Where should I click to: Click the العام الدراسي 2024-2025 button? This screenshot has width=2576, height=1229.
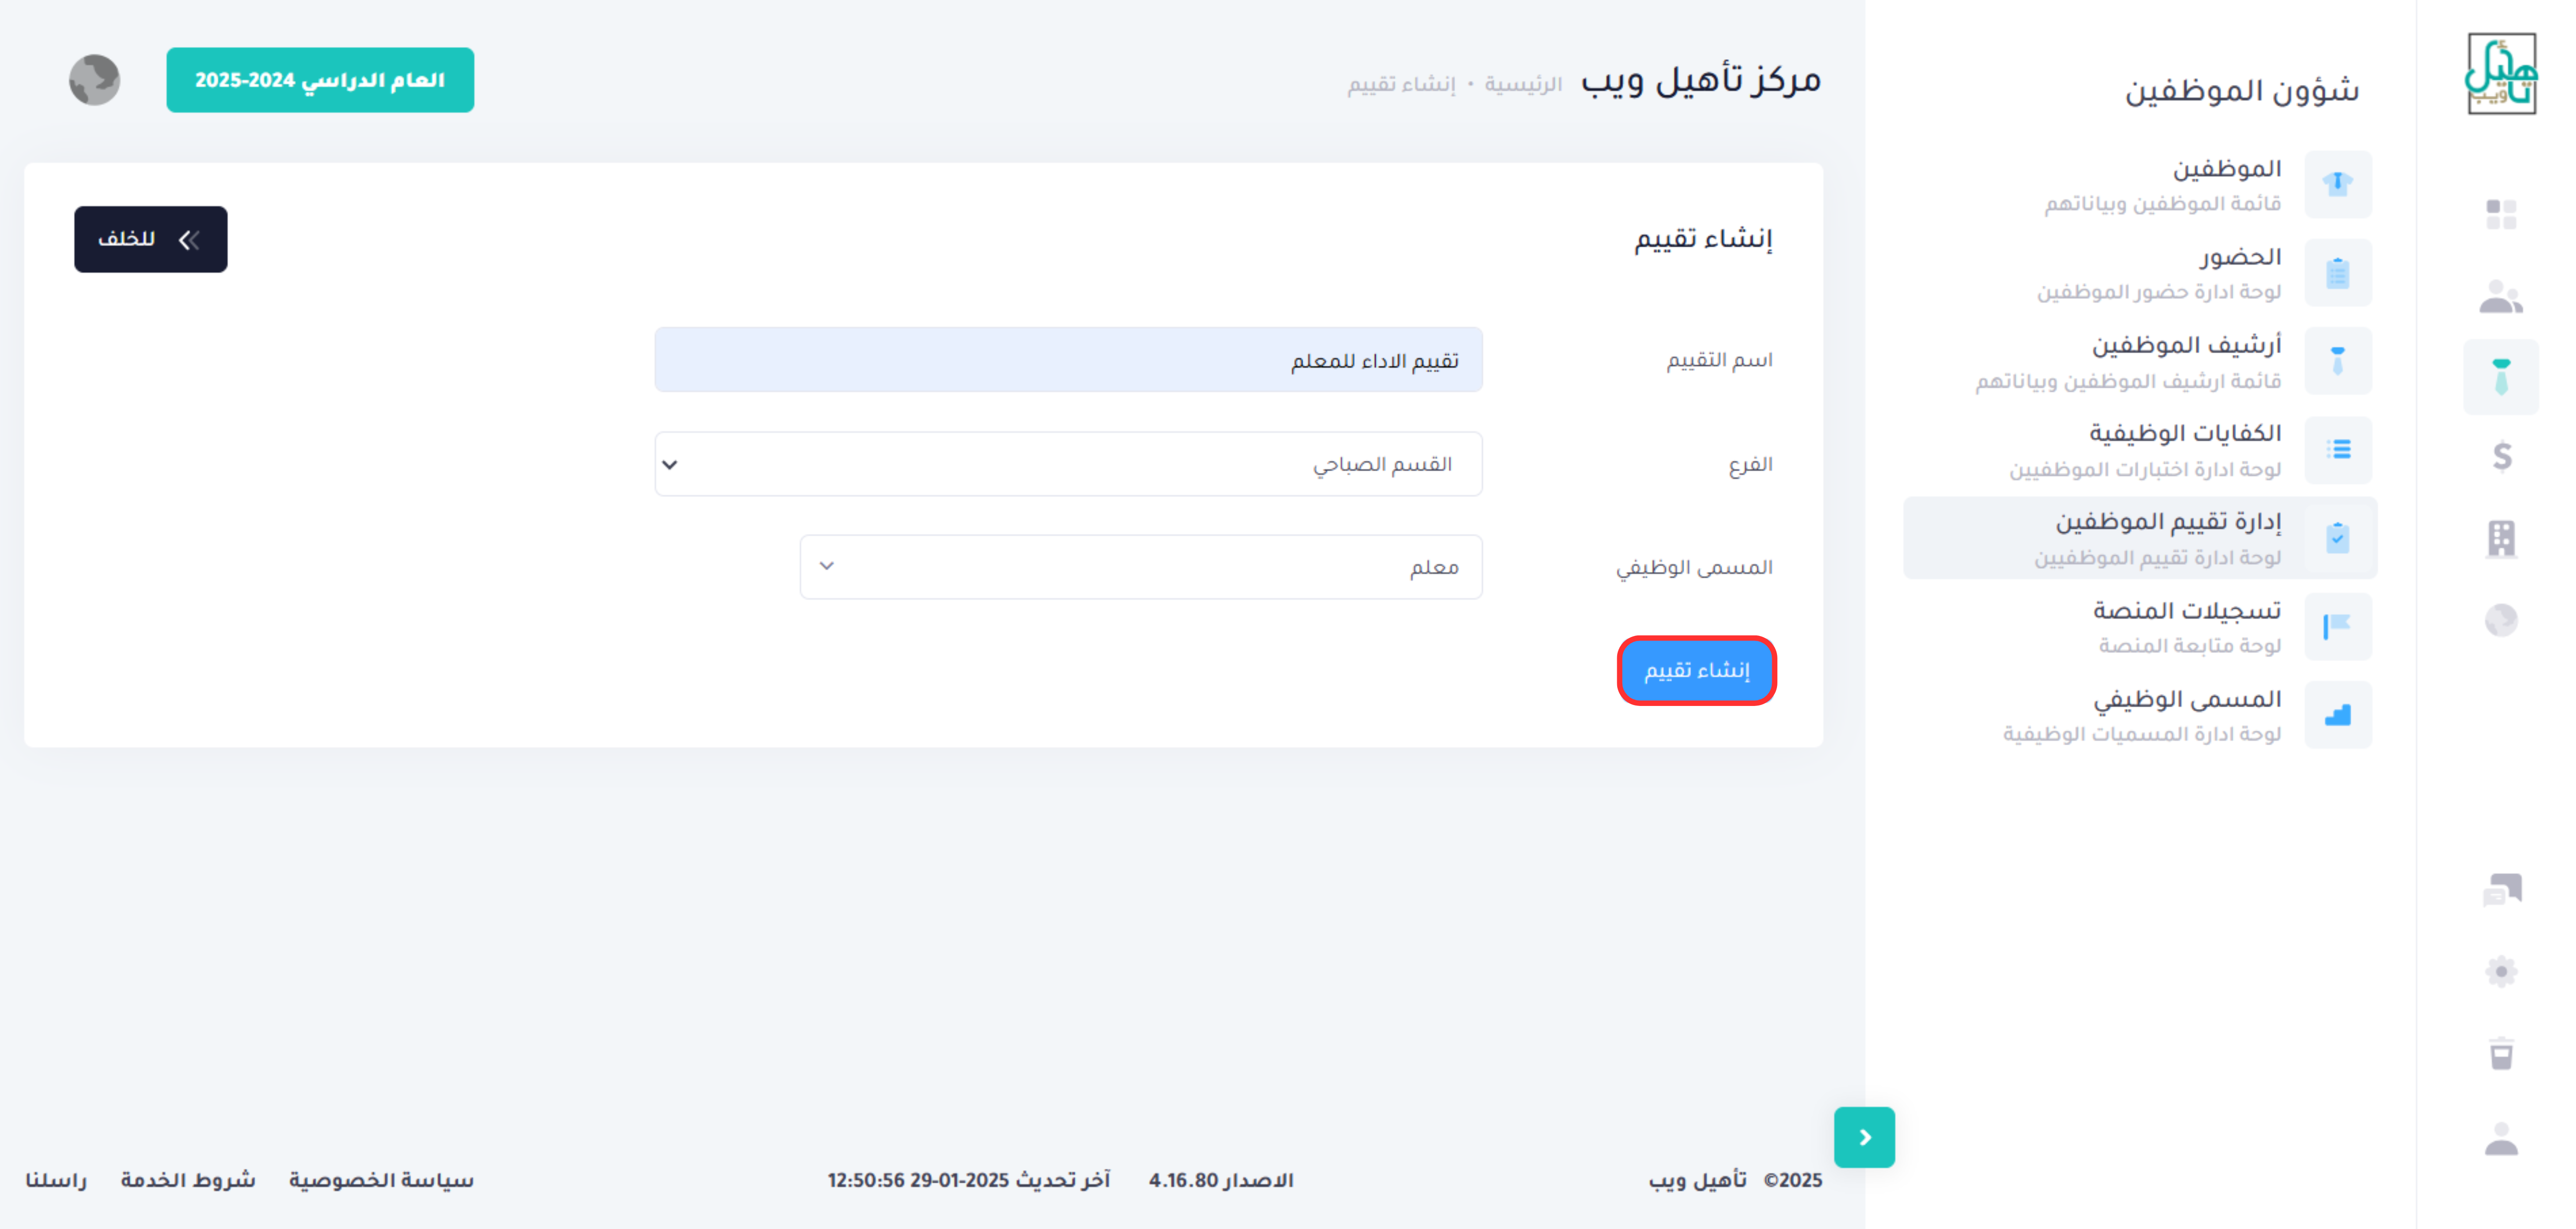pos(320,80)
